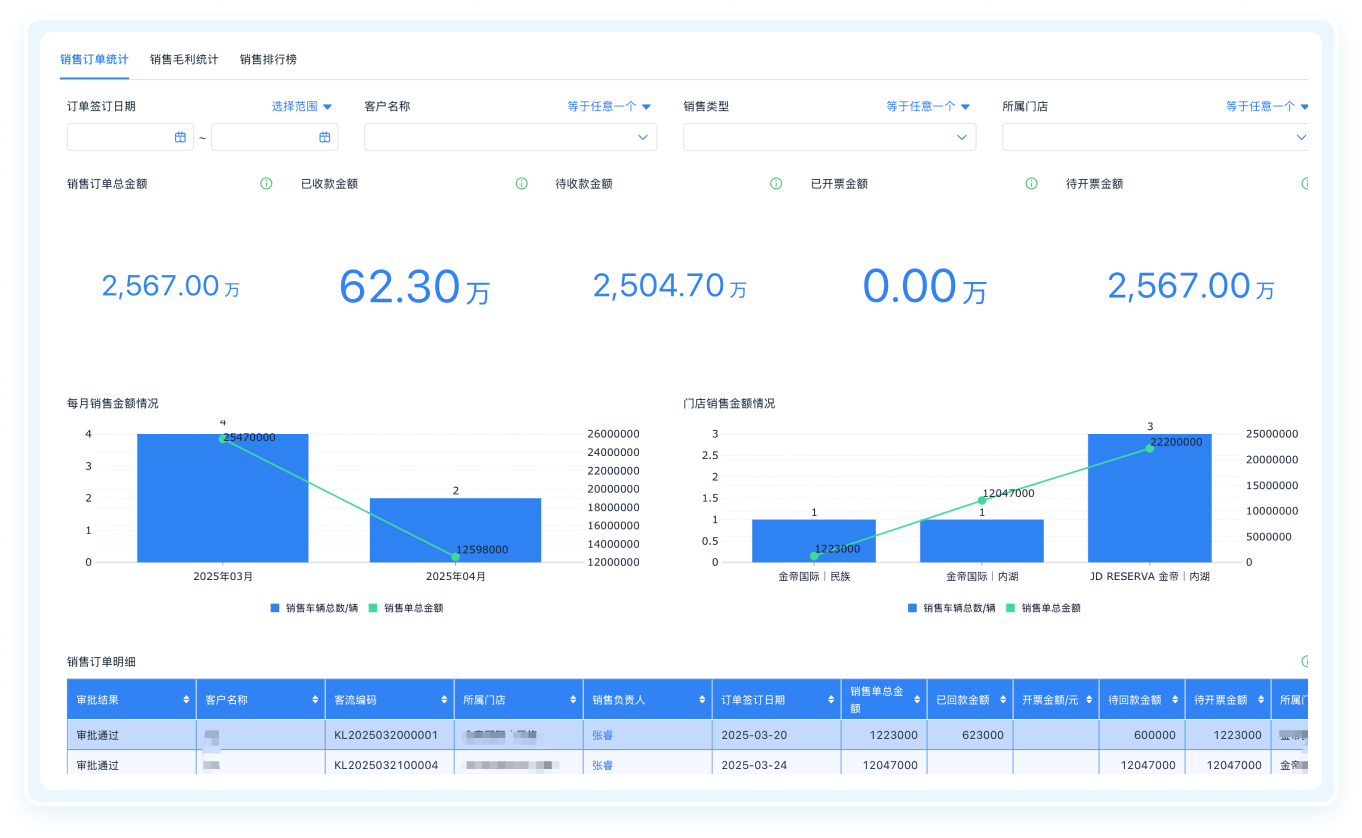The width and height of the screenshot is (1362, 838).
Task: Click the 2025-03-24 date cell
Action: (776, 765)
